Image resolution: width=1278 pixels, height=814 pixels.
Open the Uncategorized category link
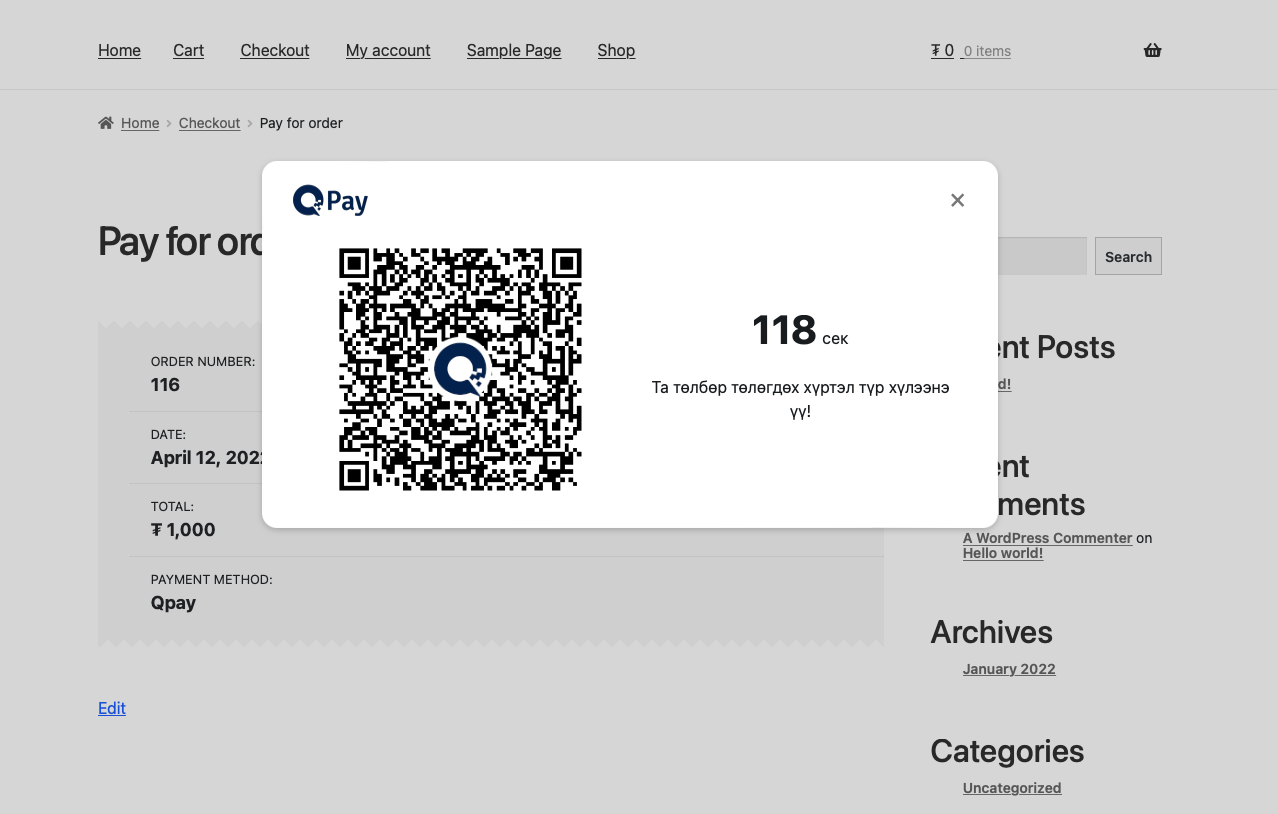[1012, 788]
